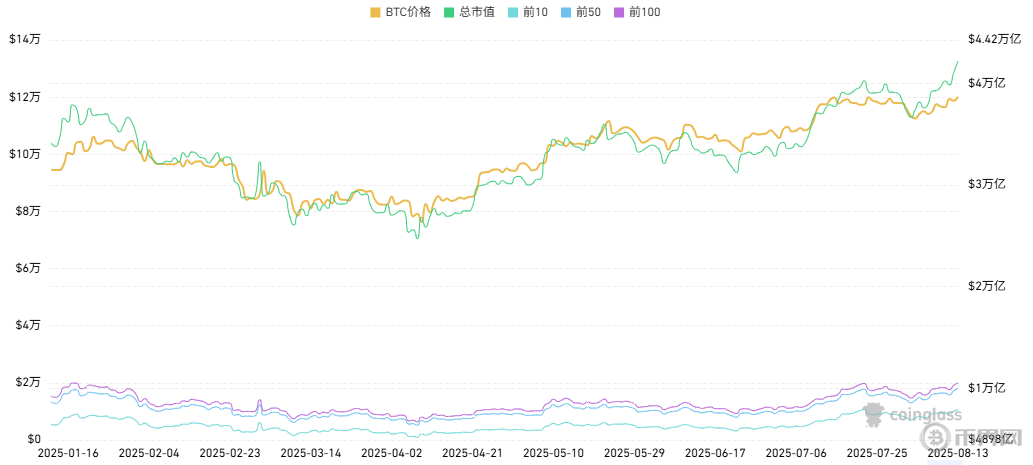Toggle the BTC价格 series legend label
Screen dimensions: 1033x465
408,12
